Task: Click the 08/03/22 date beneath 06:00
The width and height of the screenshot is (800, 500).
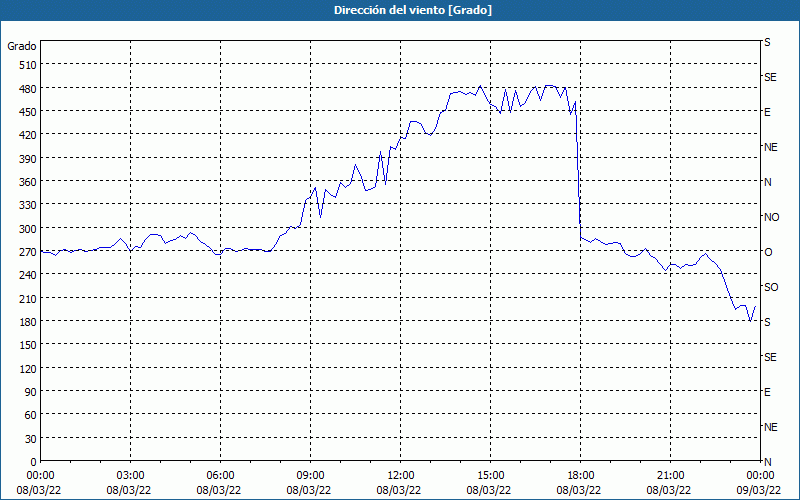Action: 219,490
